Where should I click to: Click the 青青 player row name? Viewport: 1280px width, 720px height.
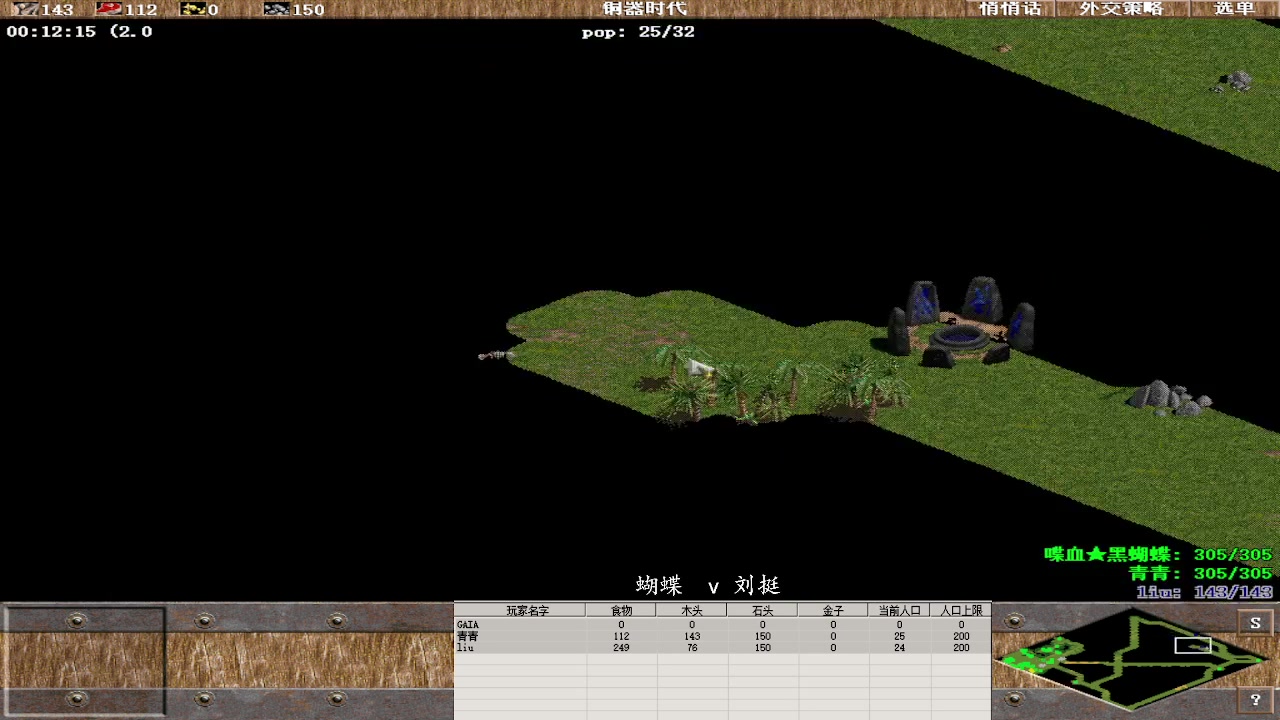click(x=467, y=636)
